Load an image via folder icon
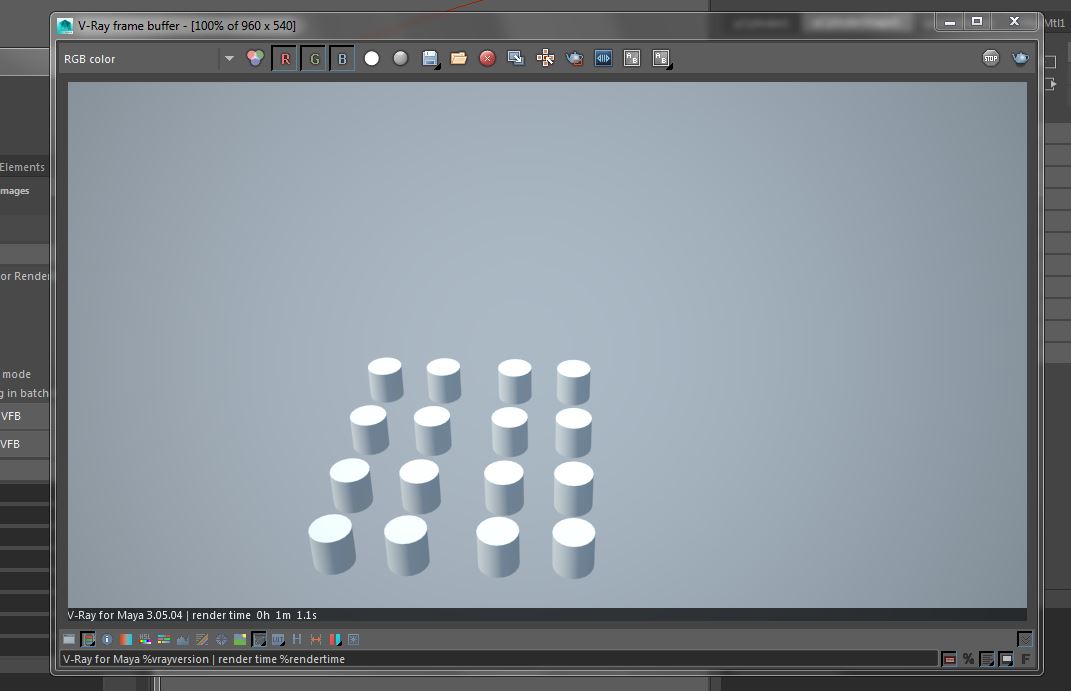The height and width of the screenshot is (691, 1071). (459, 59)
